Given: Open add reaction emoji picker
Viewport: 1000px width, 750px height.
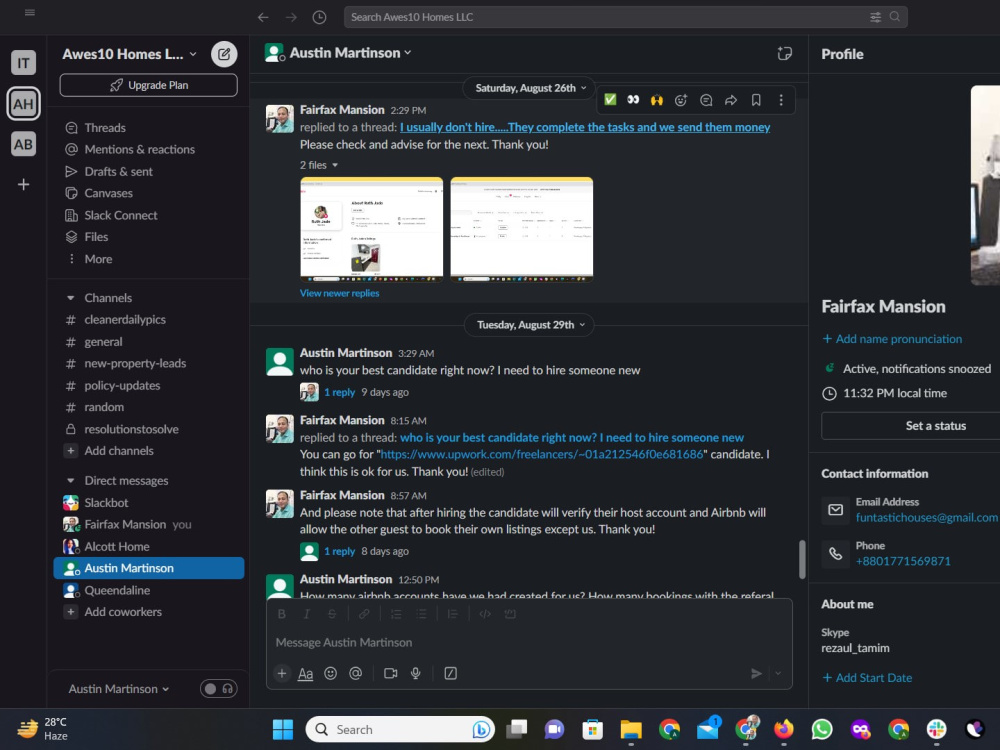Looking at the screenshot, I should coord(681,99).
